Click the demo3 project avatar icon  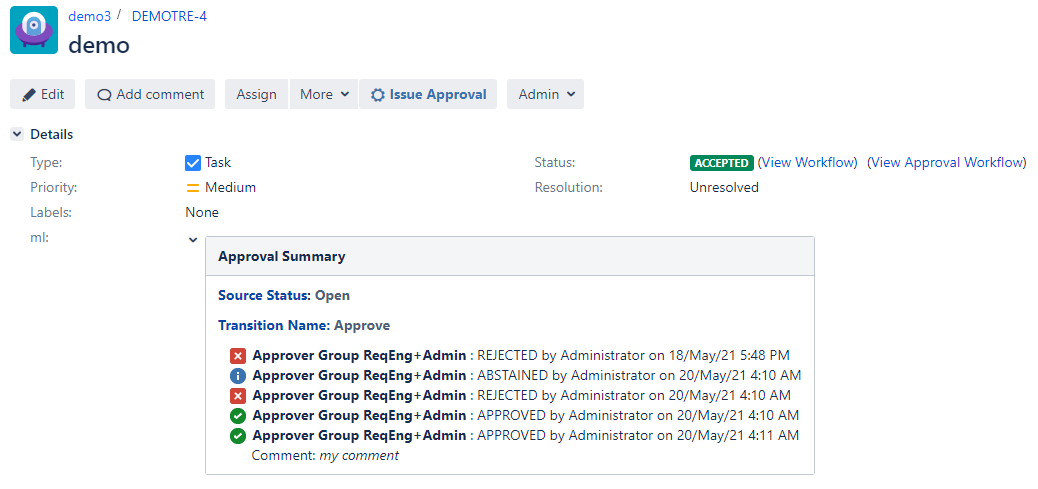pos(34,30)
